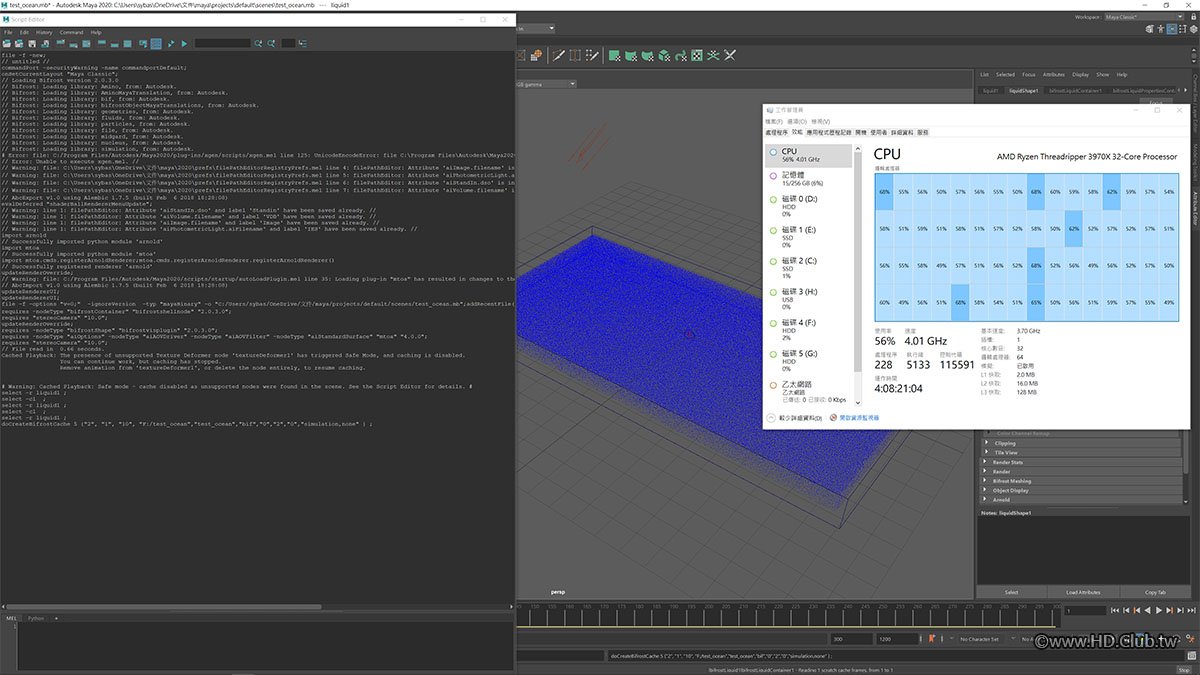The height and width of the screenshot is (675, 1200).
Task: Open the No Character Set dropdown
Action: (x=990, y=639)
